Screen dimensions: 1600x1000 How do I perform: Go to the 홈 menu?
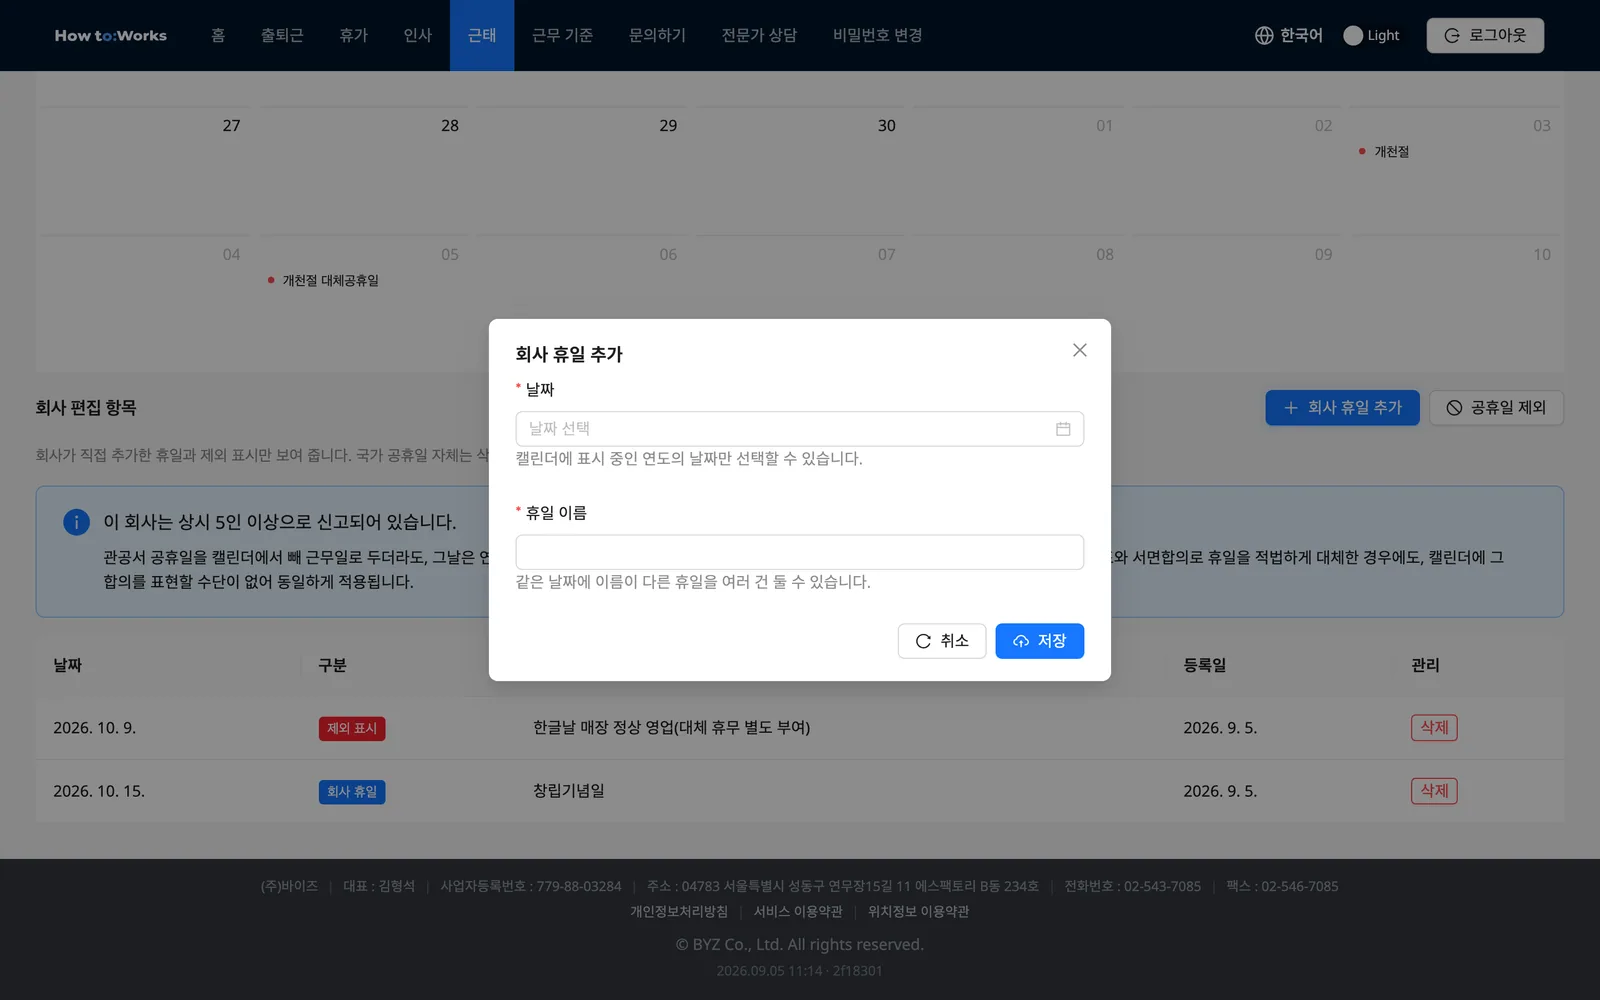(218, 35)
